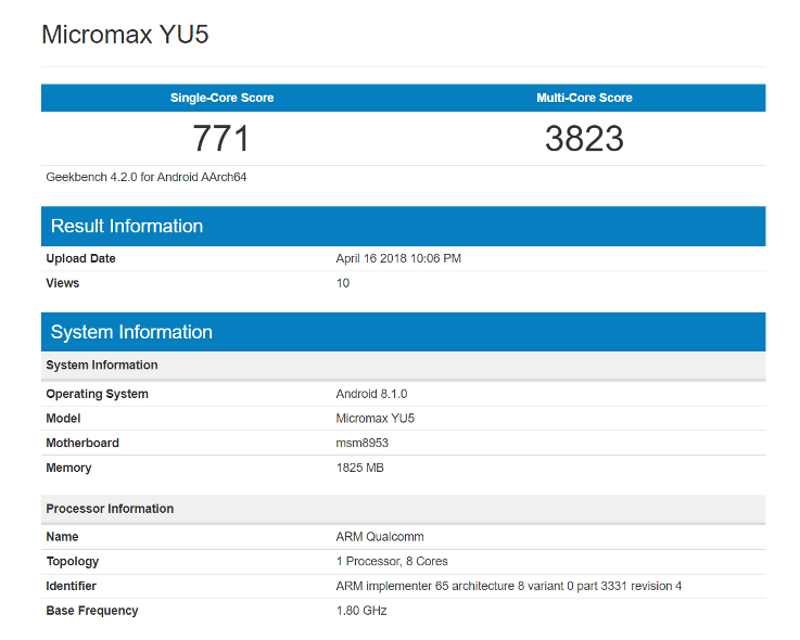Click the single-core value 771
800x640 pixels.
point(221,138)
